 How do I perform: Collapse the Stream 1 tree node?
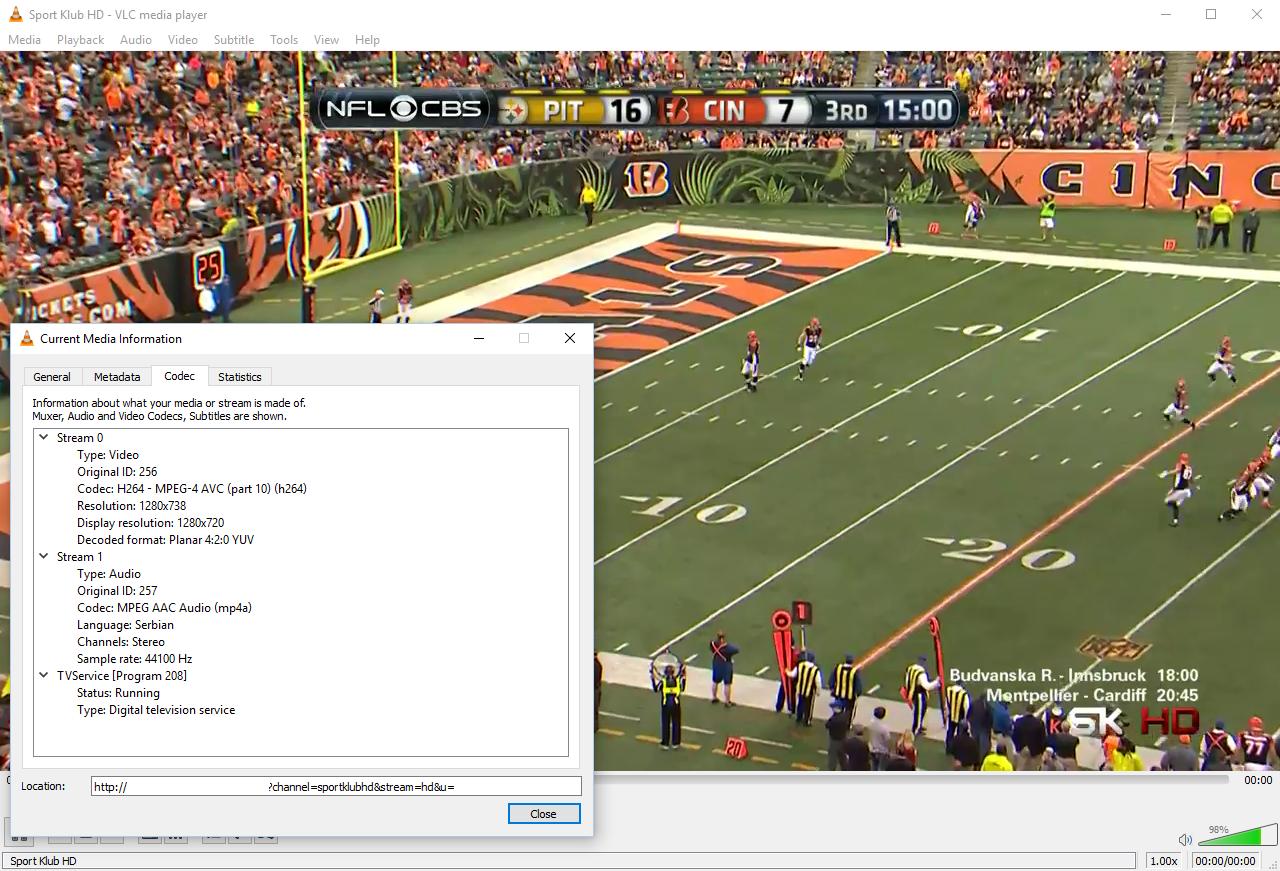(x=44, y=556)
